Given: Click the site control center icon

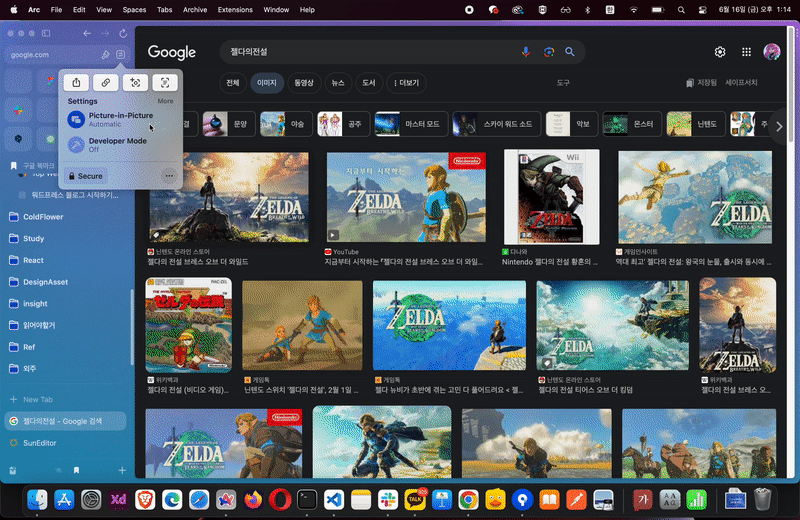Looking at the screenshot, I should click(x=120, y=55).
